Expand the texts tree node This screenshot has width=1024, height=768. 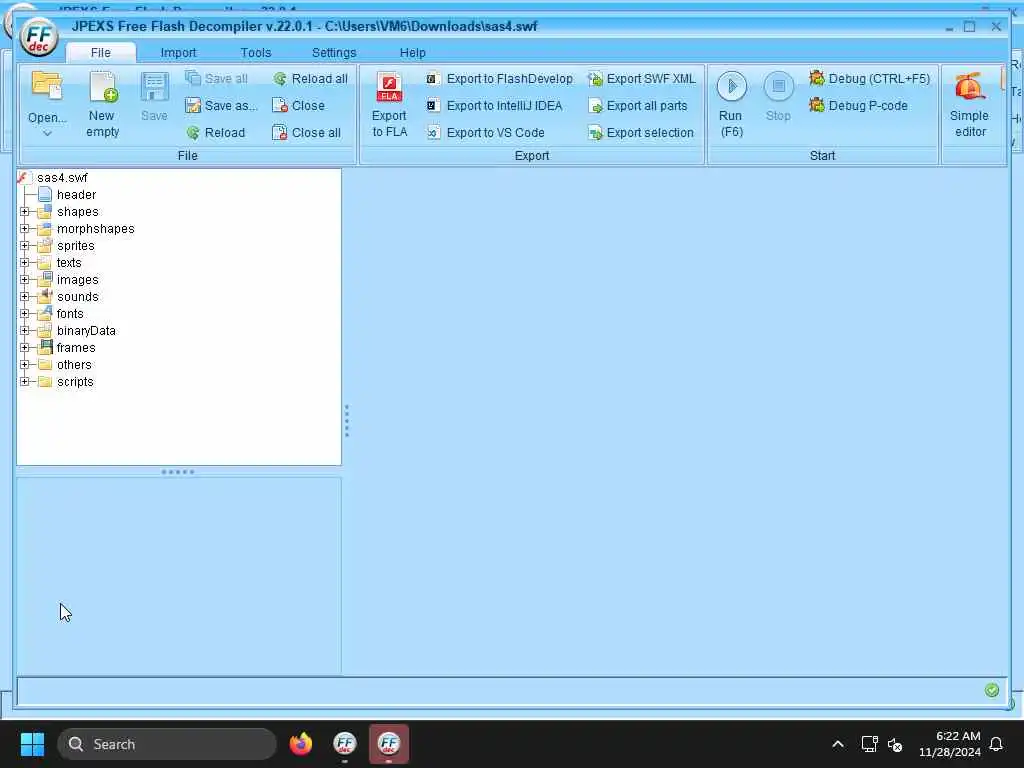pos(25,263)
